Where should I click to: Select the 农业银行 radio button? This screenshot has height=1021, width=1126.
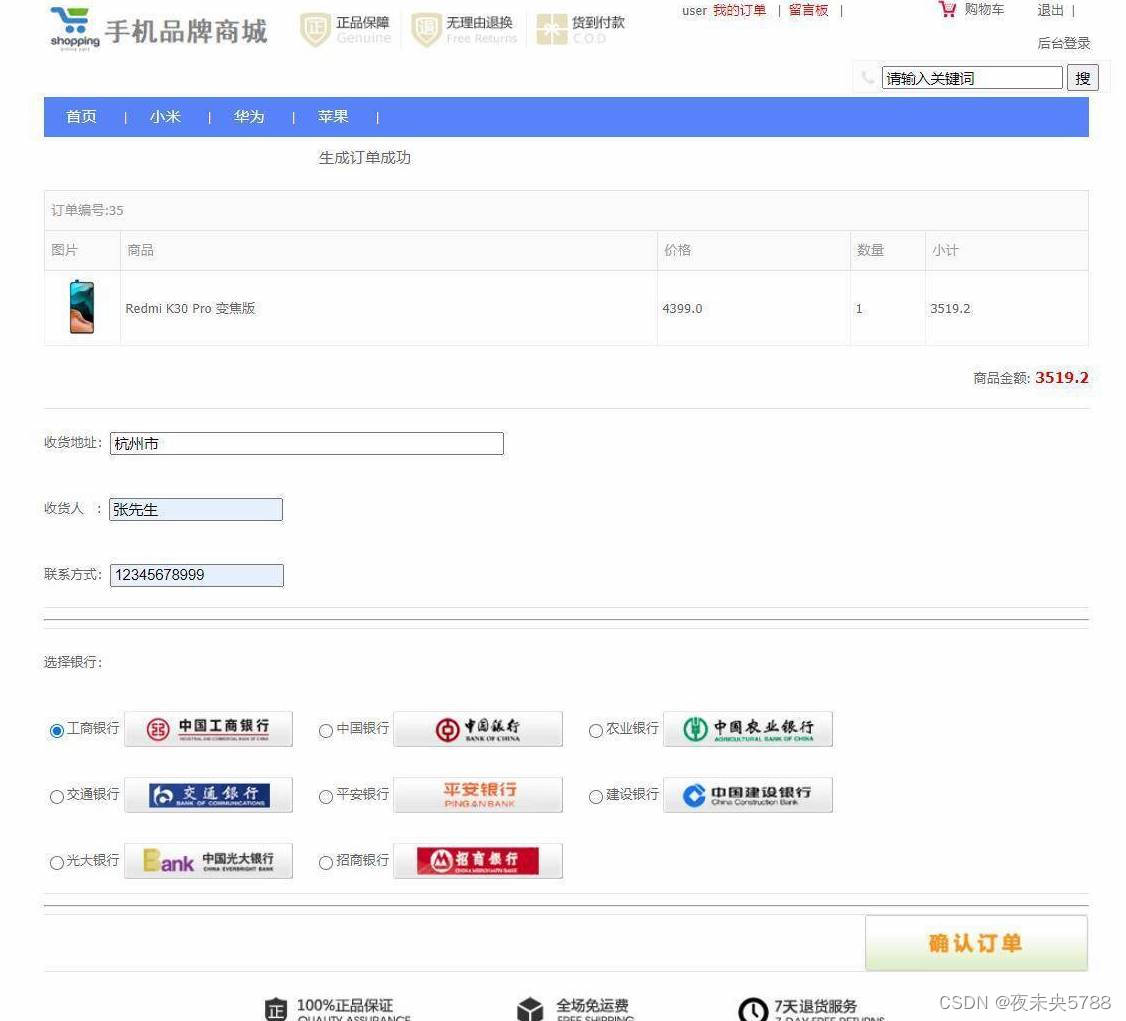coord(595,731)
